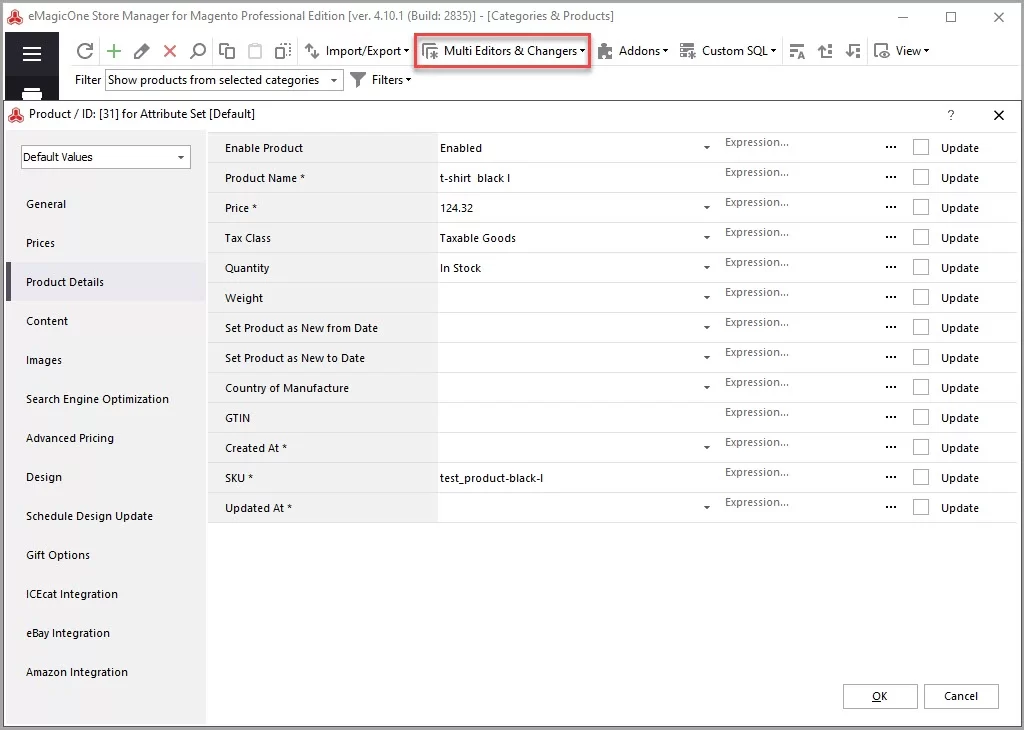
Task: Open ellipsis for Created At expression
Action: coord(891,448)
